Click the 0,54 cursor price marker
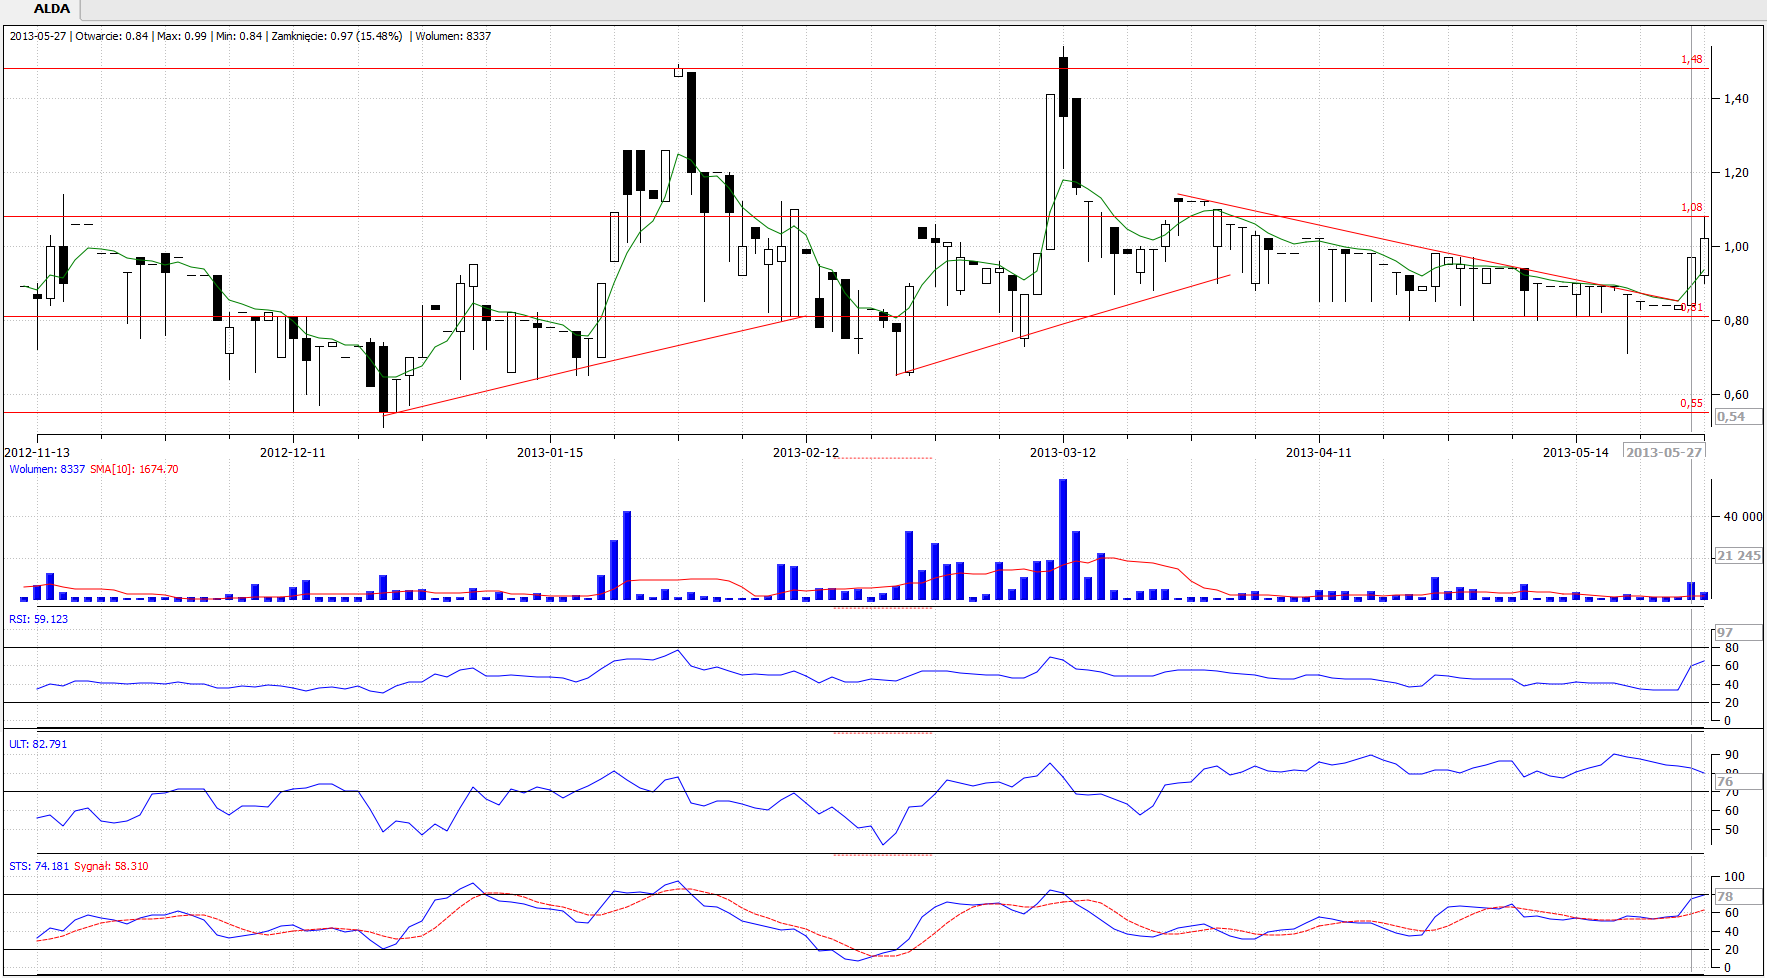Image resolution: width=1767 pixels, height=978 pixels. [x=1731, y=417]
